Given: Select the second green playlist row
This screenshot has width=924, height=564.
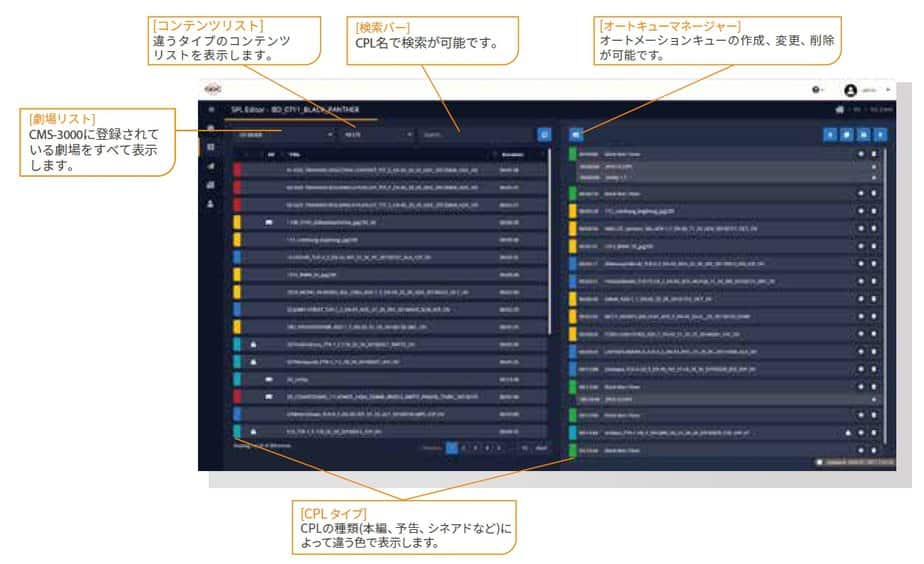Looking at the screenshot, I should (x=725, y=193).
